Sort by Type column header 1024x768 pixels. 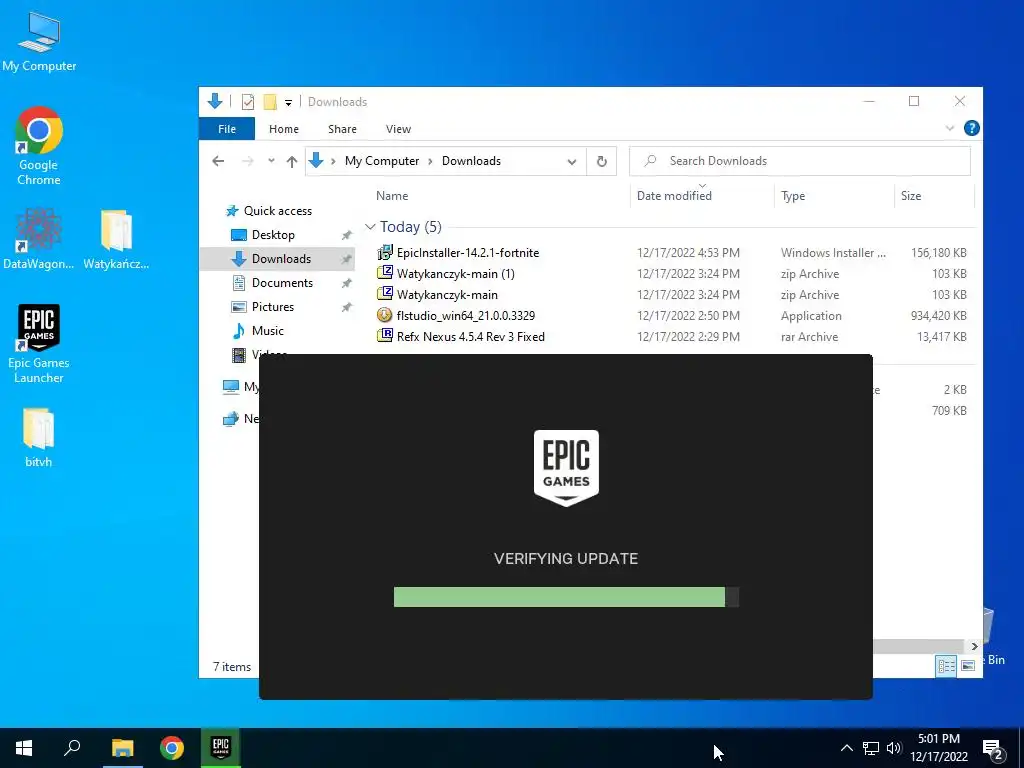click(x=793, y=196)
